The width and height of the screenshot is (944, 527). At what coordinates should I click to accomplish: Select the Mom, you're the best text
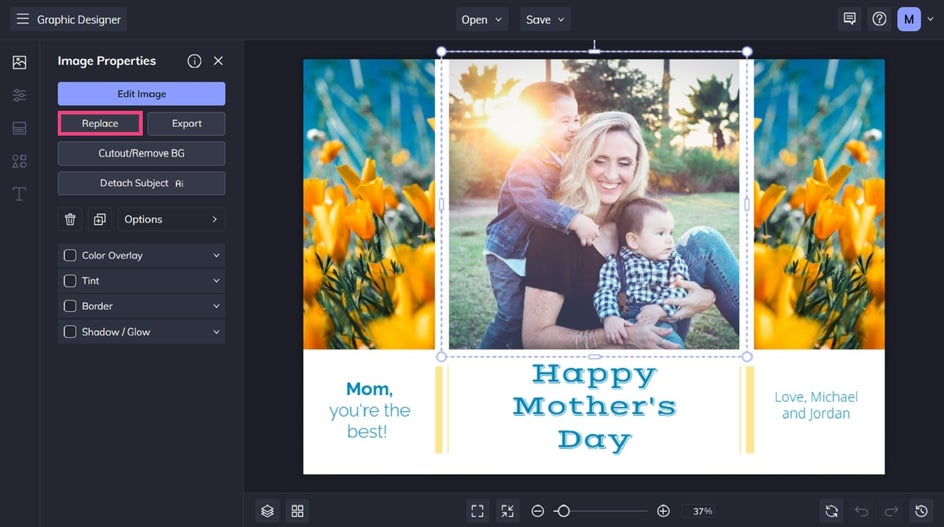coord(369,410)
